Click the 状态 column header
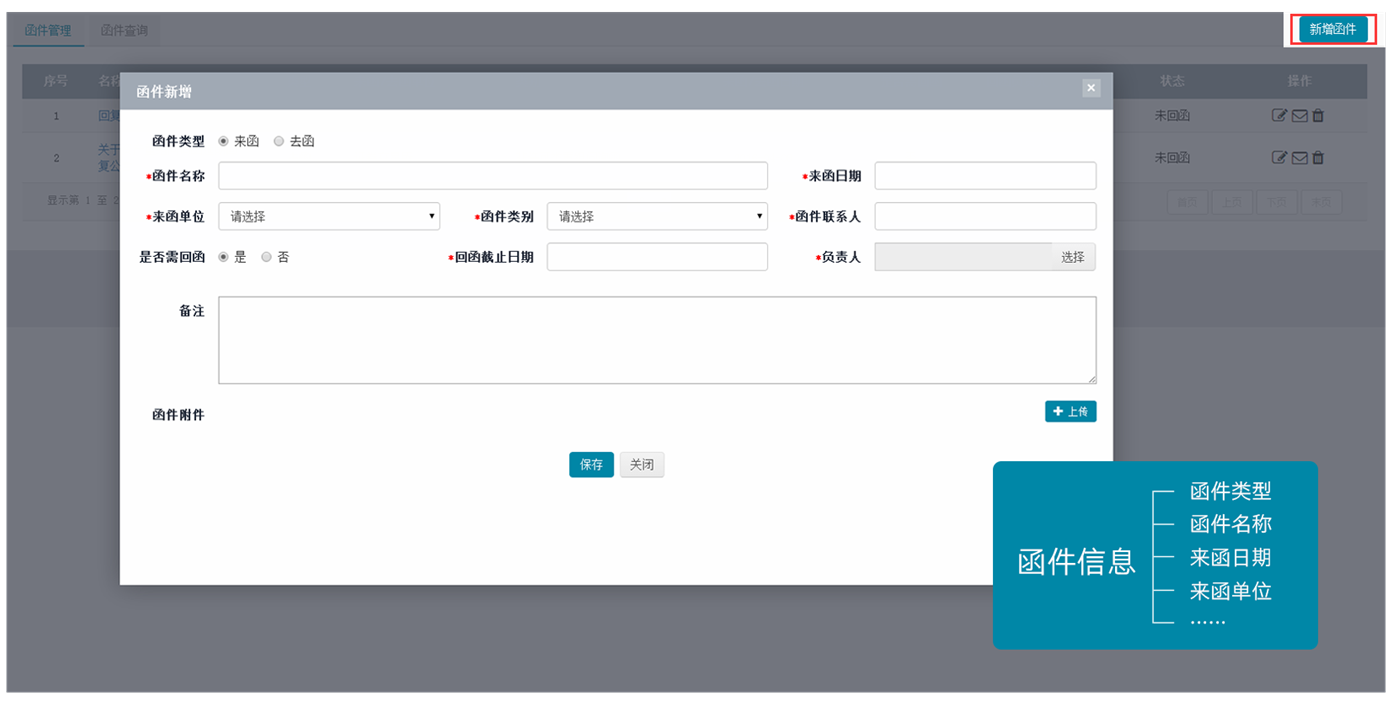Screen dimensions: 1399x705 pyautogui.click(x=1172, y=81)
